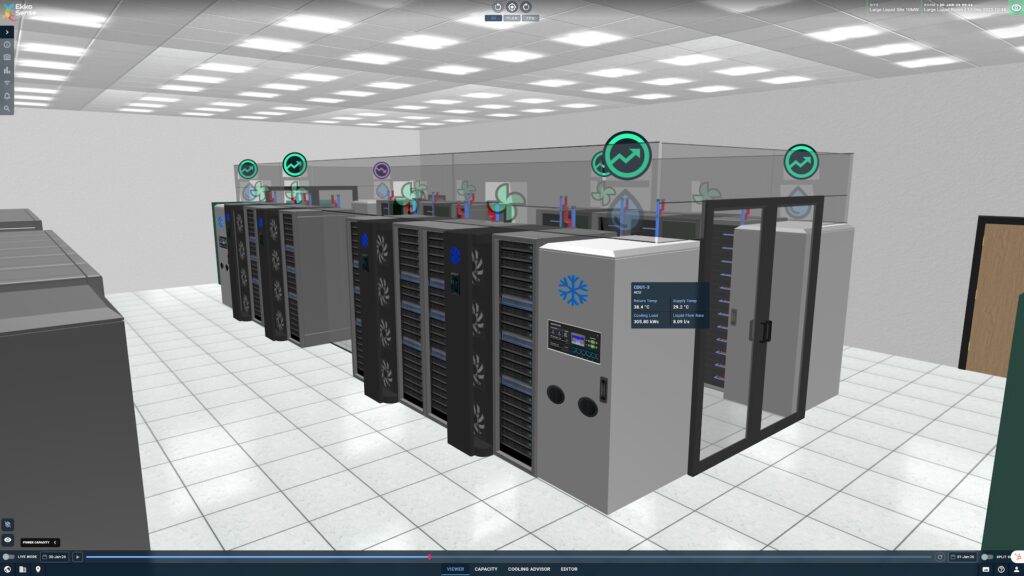The image size is (1024, 576).
Task: Switch to the Cooling Advisor tab
Action: click(x=528, y=569)
